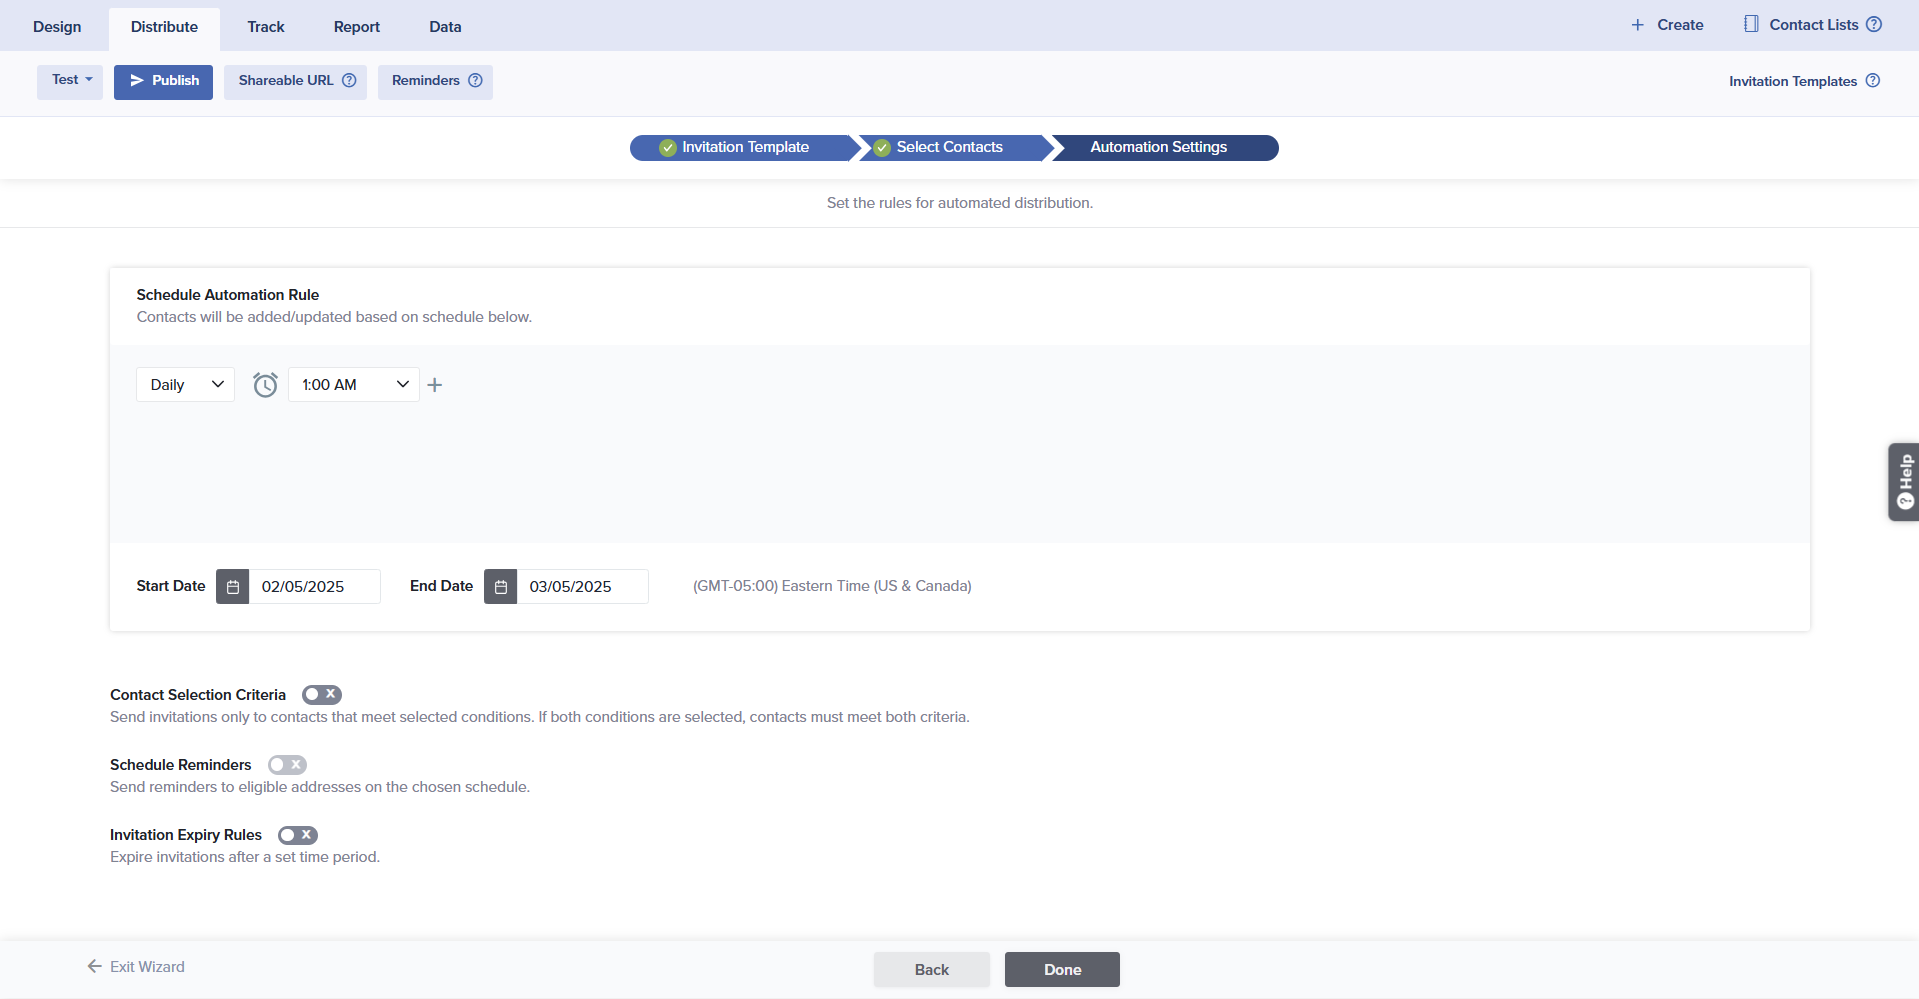The height and width of the screenshot is (999, 1919).
Task: Expand the 1:00 AM time dropdown
Action: [354, 385]
